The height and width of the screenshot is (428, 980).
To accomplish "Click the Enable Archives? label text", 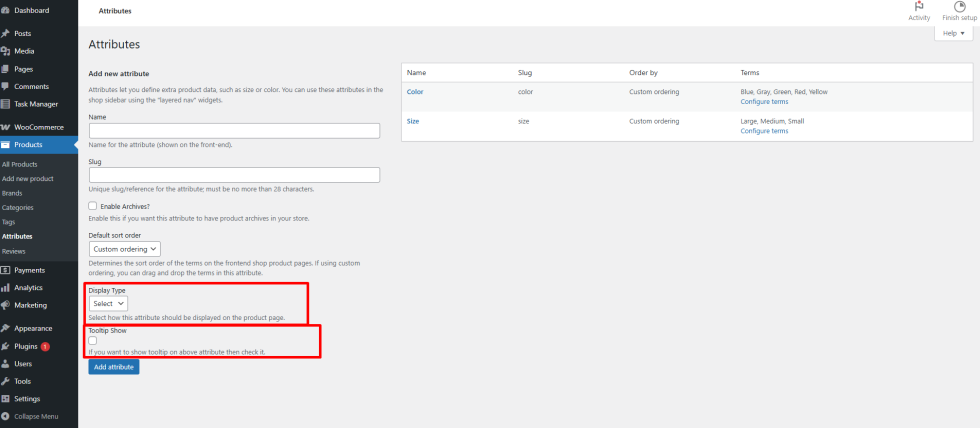I will tap(125, 206).
